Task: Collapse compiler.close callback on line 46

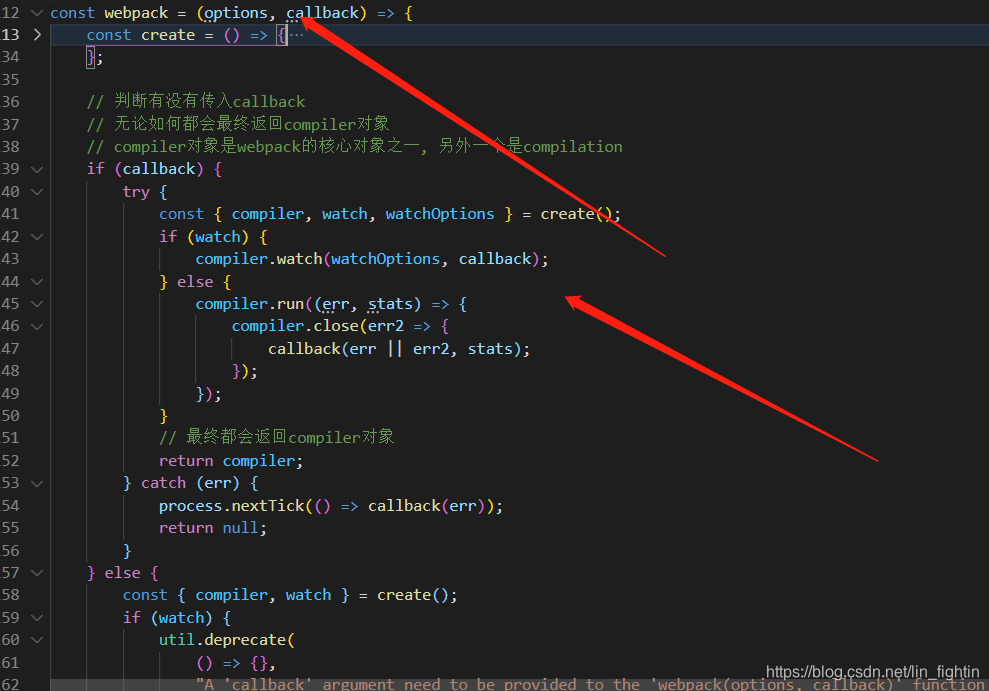Action: [x=37, y=327]
